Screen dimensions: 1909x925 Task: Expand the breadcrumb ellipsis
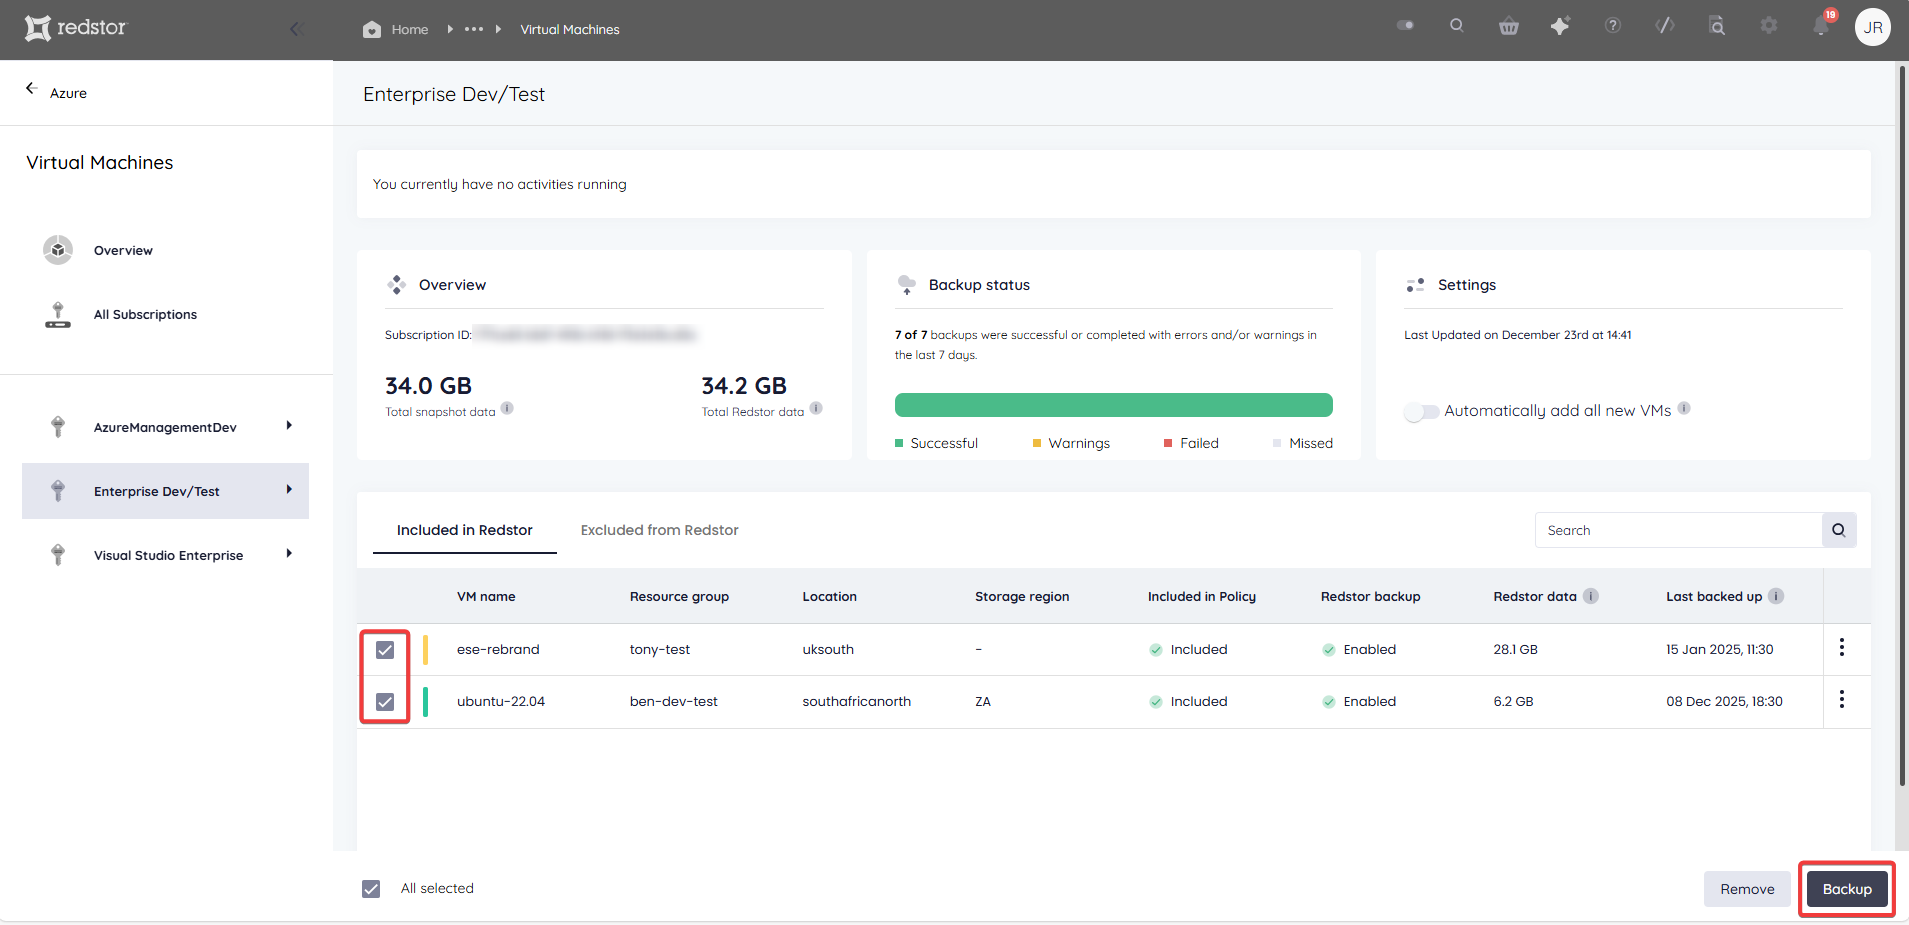coord(474,29)
